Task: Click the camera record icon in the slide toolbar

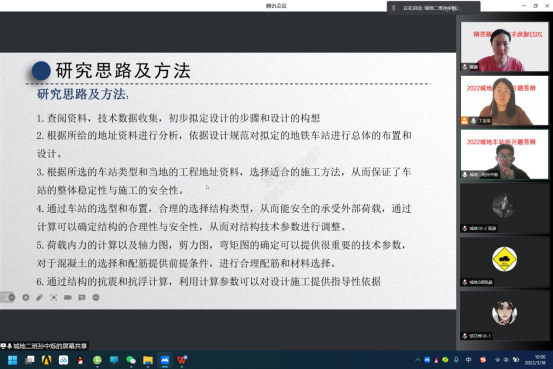Action: coord(68,297)
